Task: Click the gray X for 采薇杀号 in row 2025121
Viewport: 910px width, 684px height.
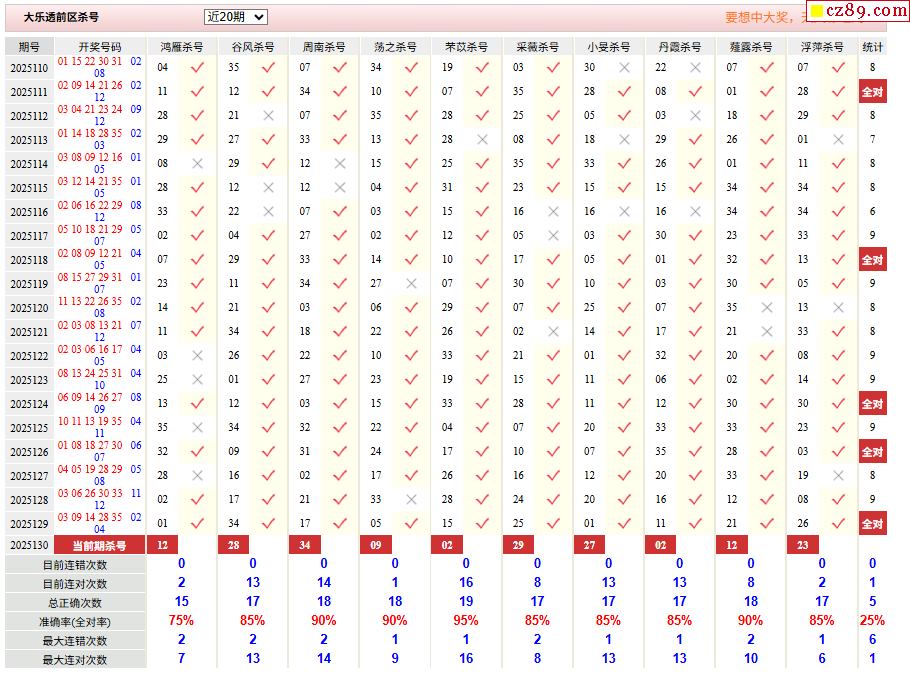Action: [x=553, y=332]
